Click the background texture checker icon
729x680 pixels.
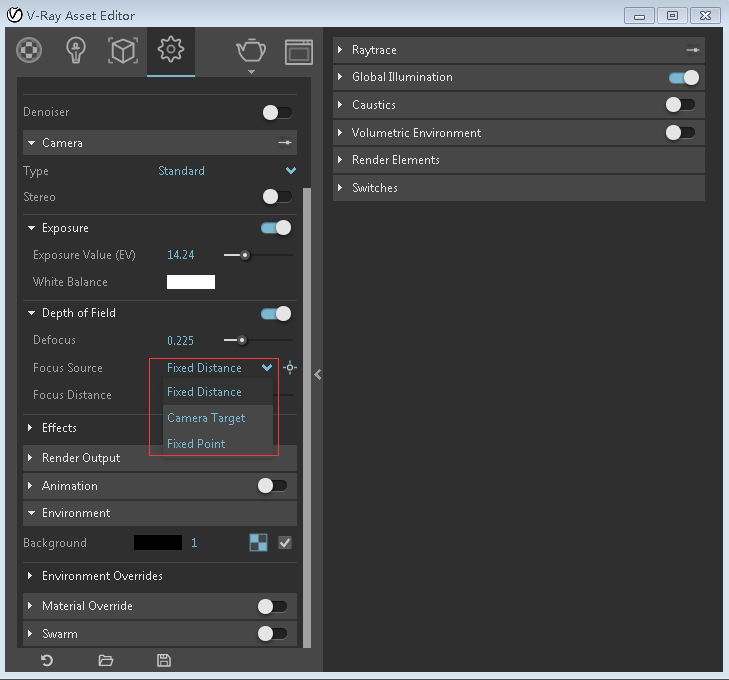tap(258, 543)
